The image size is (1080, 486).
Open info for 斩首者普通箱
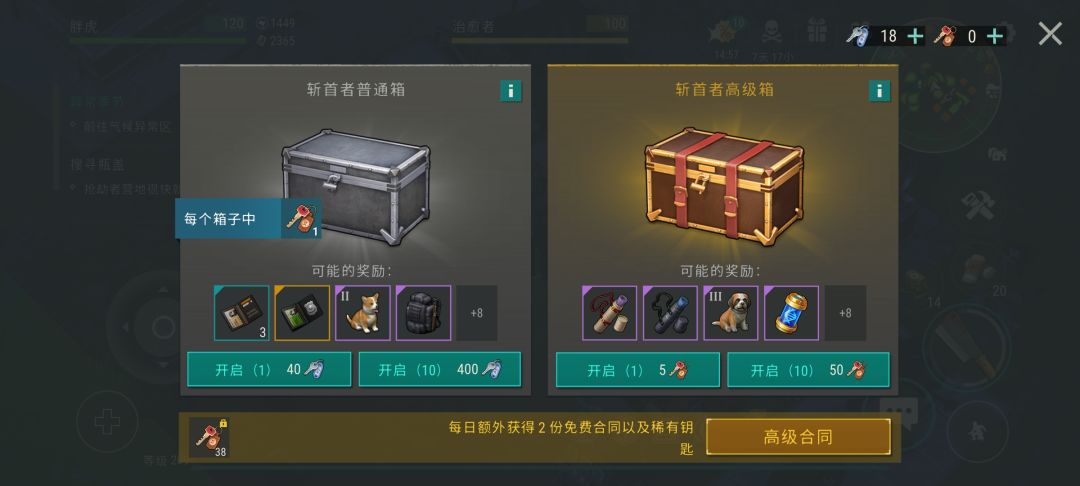510,91
